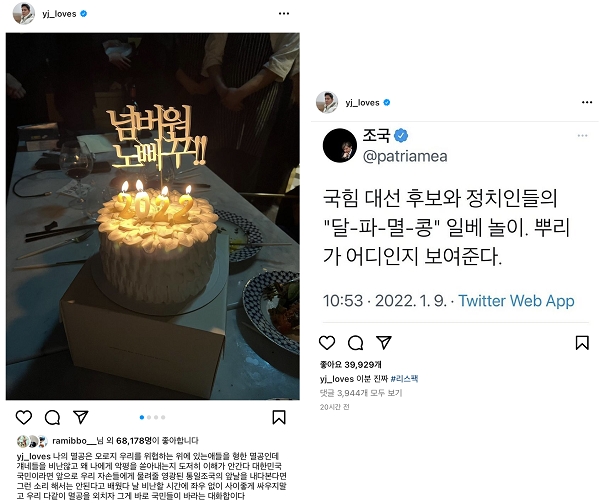
Task: Click the #리스팩 hashtag
Action: click(404, 379)
